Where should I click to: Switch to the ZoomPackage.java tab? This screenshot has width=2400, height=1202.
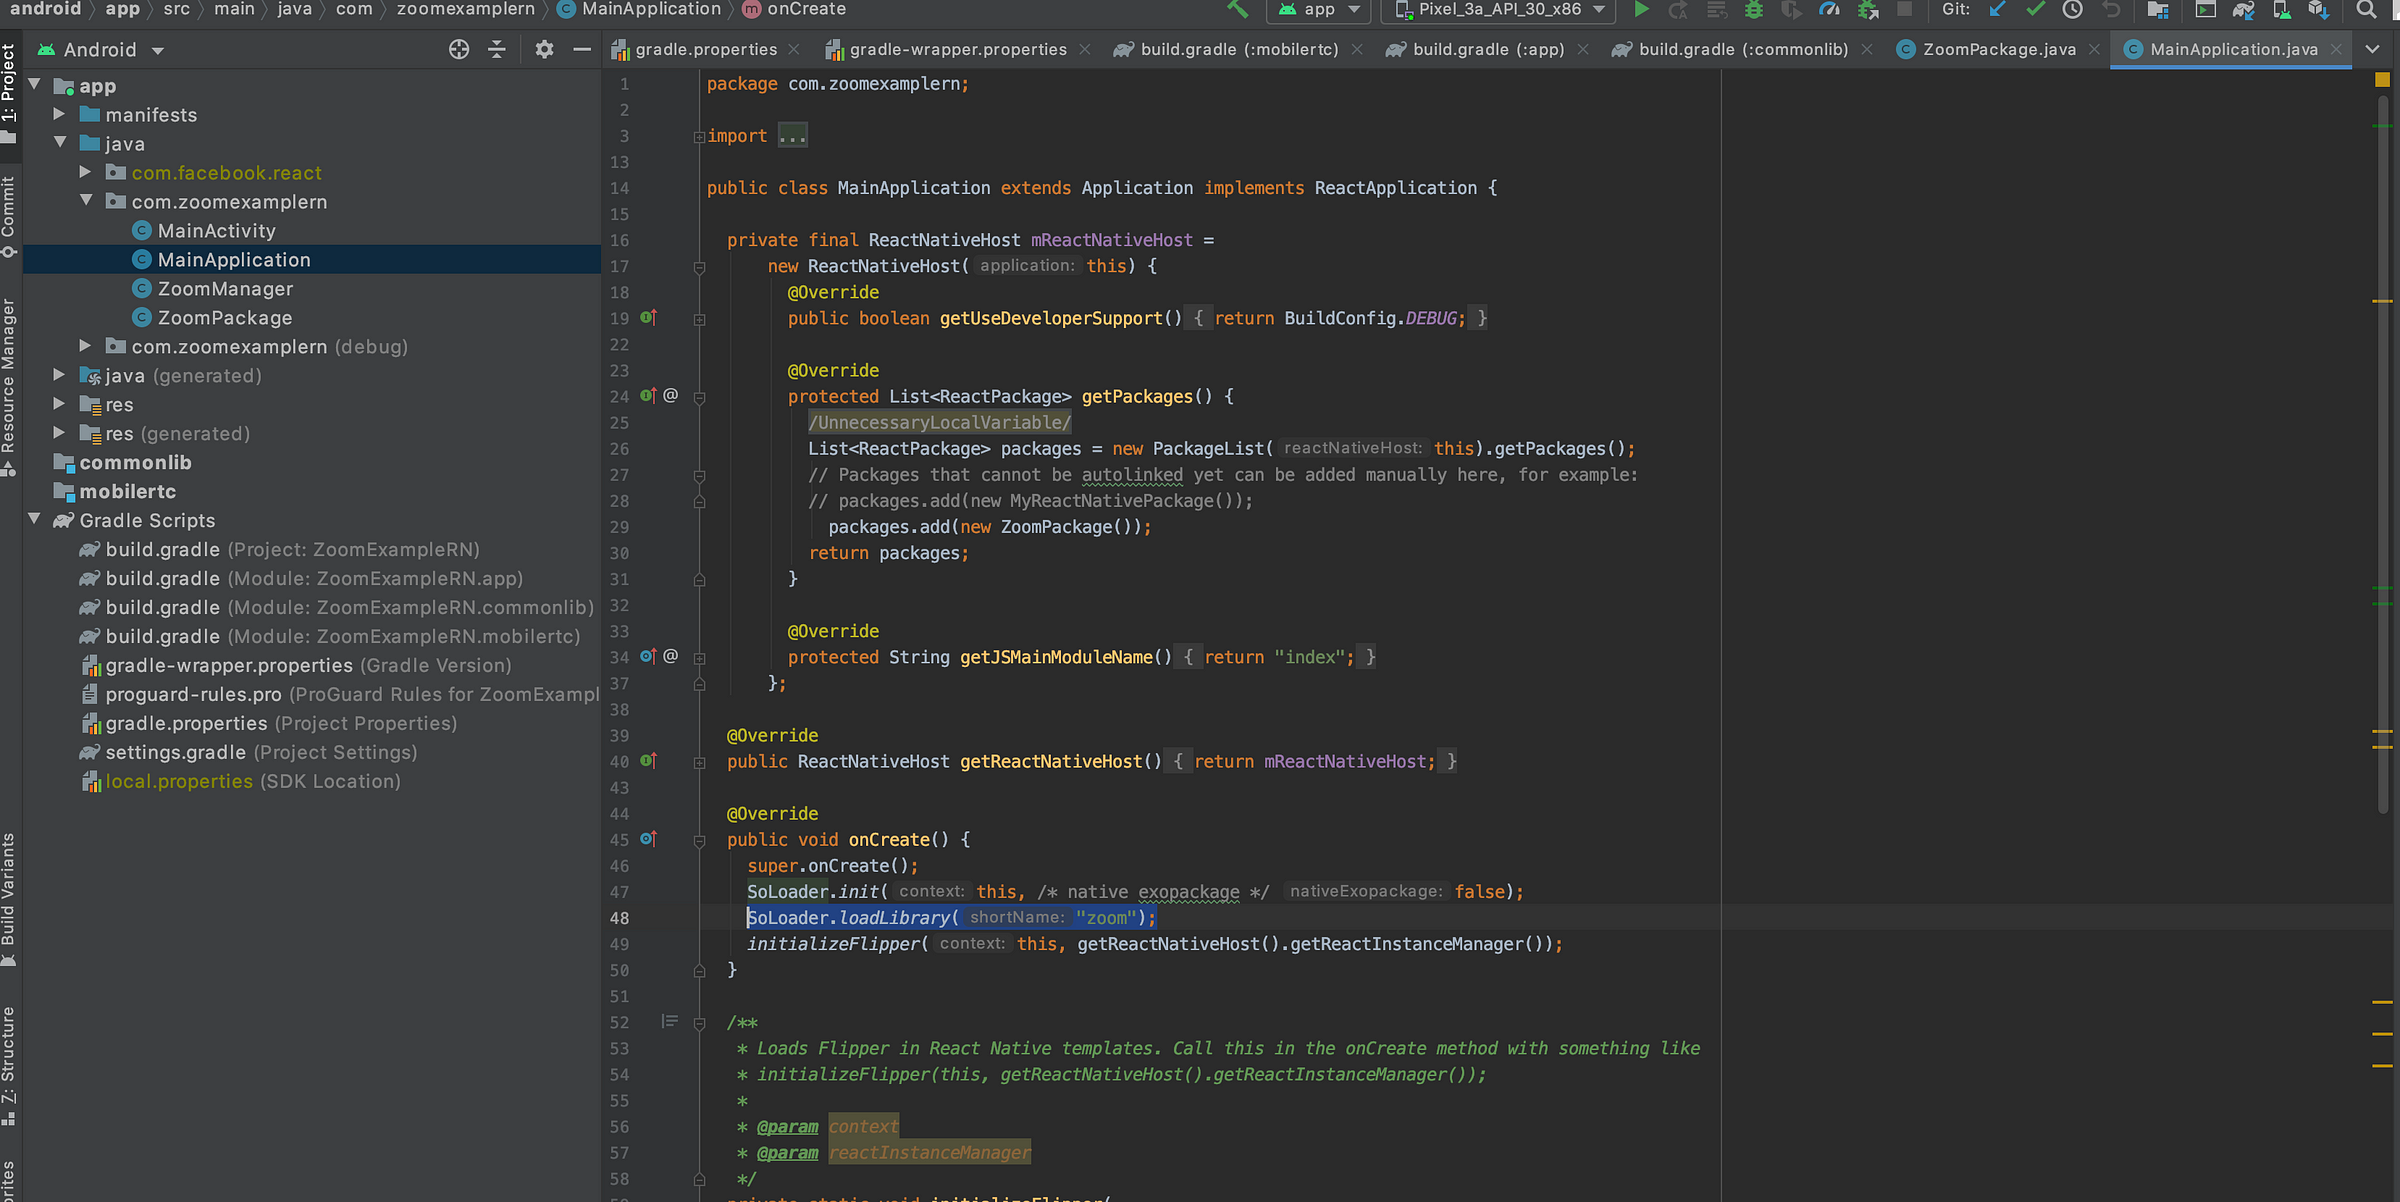click(1998, 49)
